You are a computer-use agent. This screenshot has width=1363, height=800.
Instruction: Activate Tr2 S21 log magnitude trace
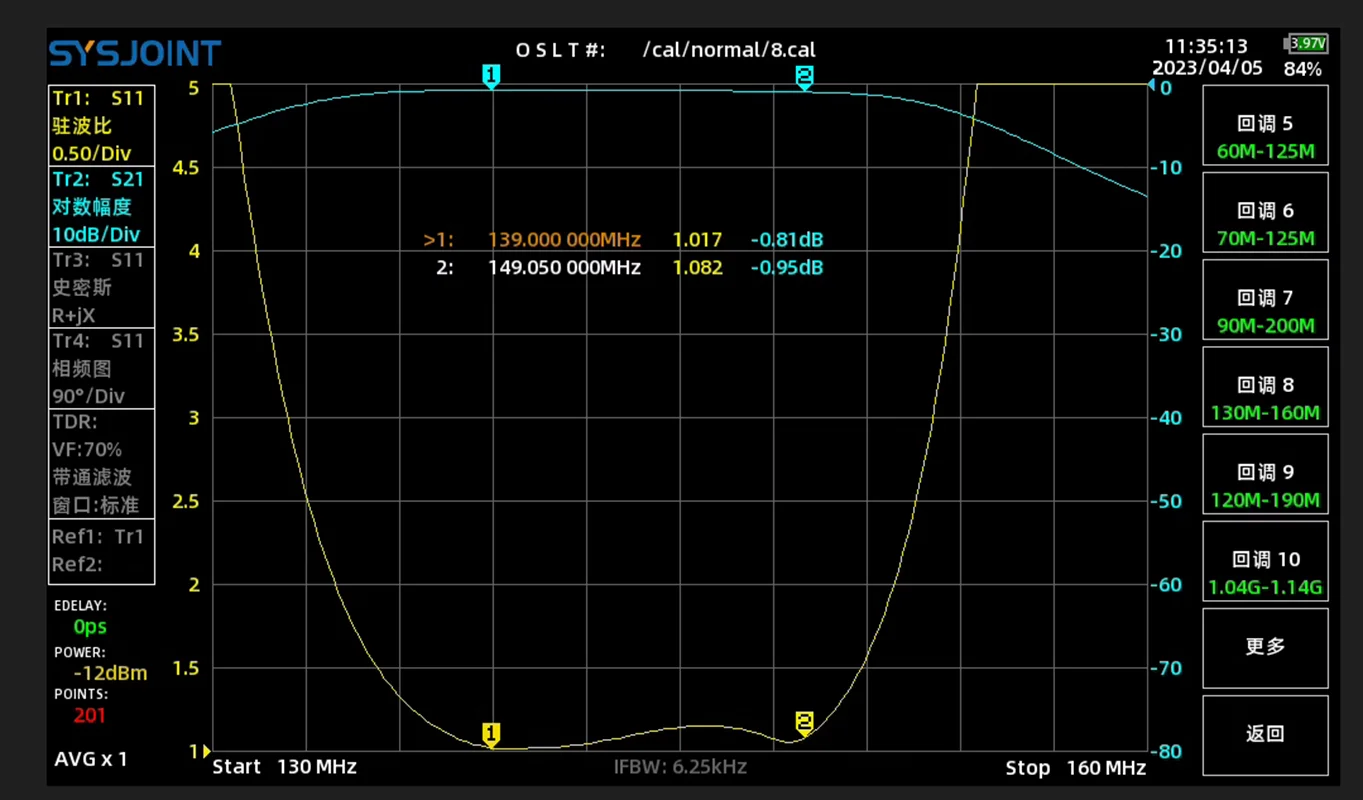(x=102, y=207)
